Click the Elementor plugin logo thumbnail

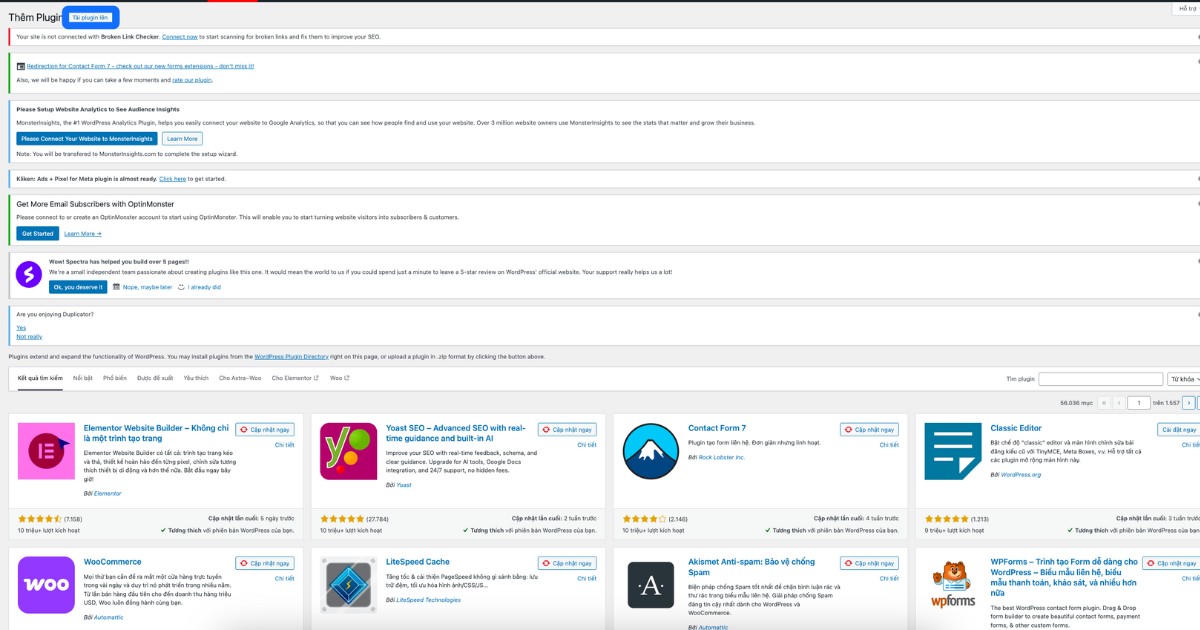47,451
